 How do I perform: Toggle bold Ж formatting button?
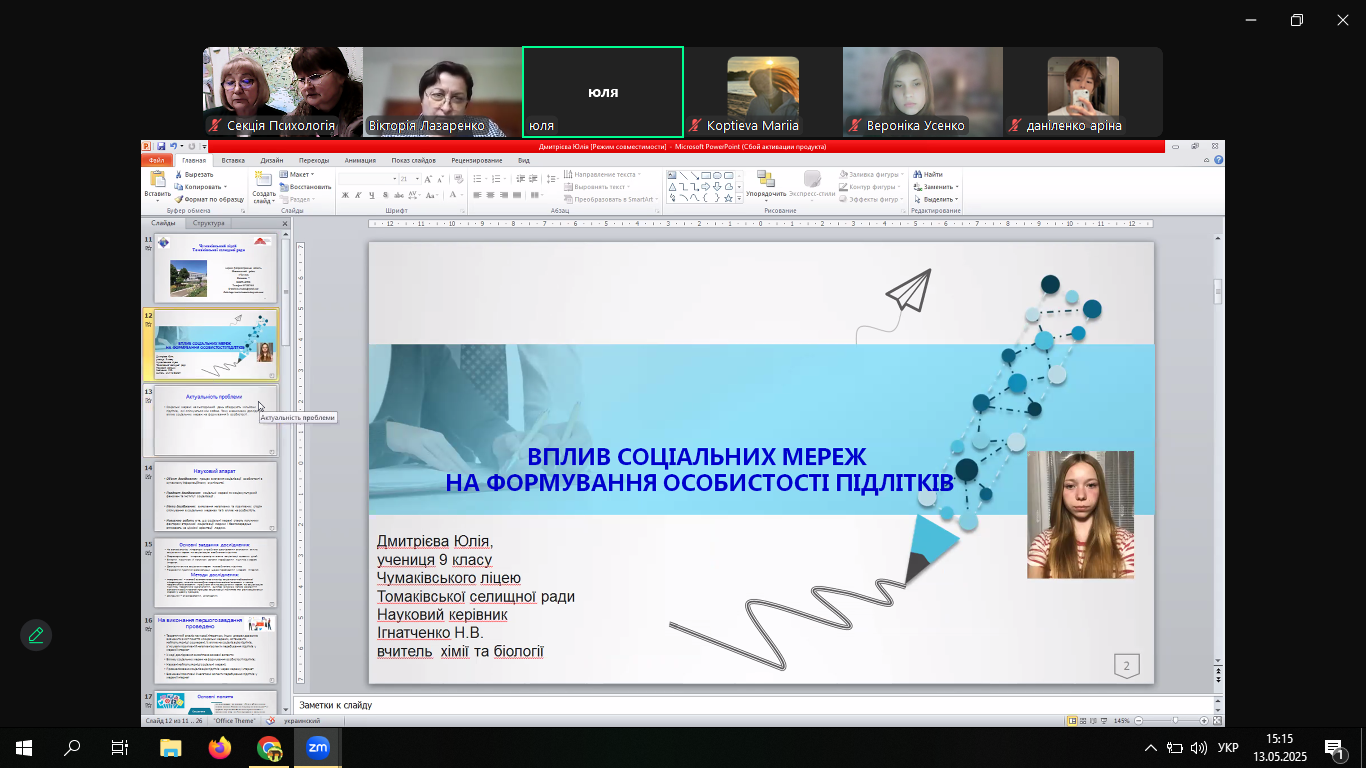[345, 196]
